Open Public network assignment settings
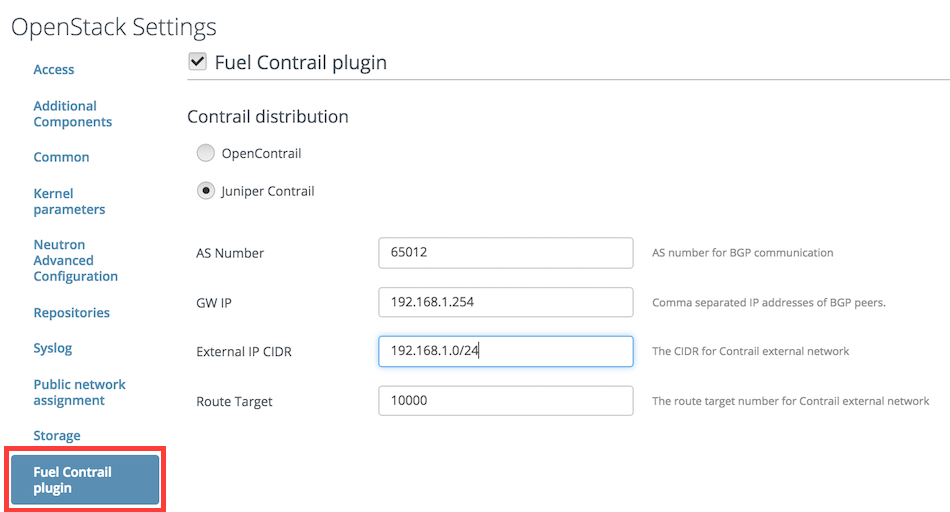950x512 pixels. click(79, 392)
